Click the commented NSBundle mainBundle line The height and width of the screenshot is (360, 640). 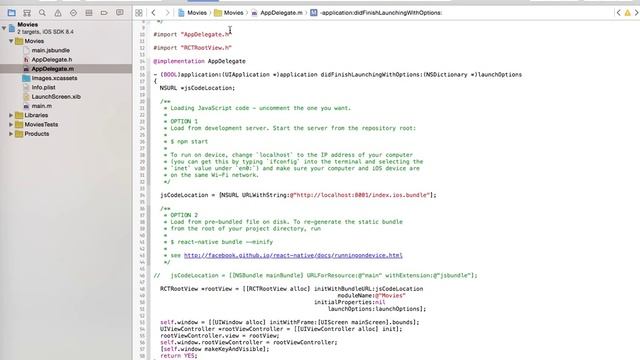click(x=316, y=276)
